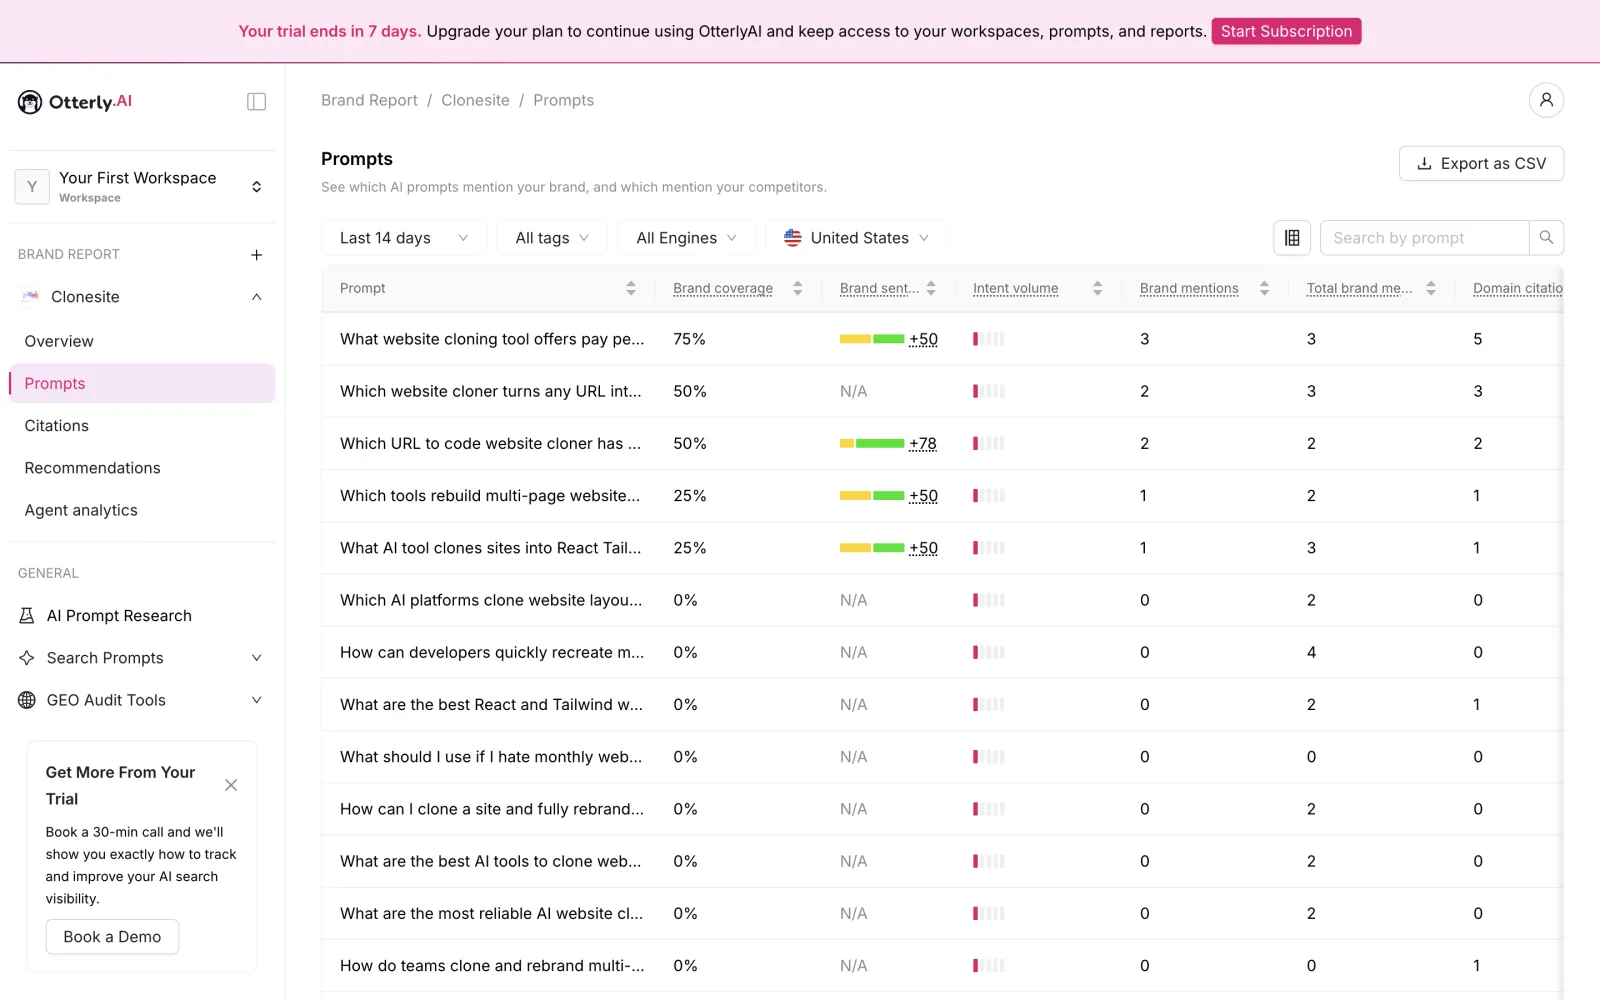Click the 75% brand coverage value
Viewport: 1600px width, 1000px height.
point(689,339)
